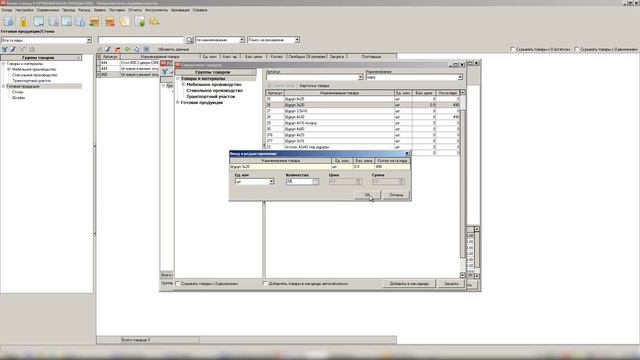The width and height of the screenshot is (640, 360).
Task: Select 'Шкафы' in the main groups tree
Action: point(18,98)
